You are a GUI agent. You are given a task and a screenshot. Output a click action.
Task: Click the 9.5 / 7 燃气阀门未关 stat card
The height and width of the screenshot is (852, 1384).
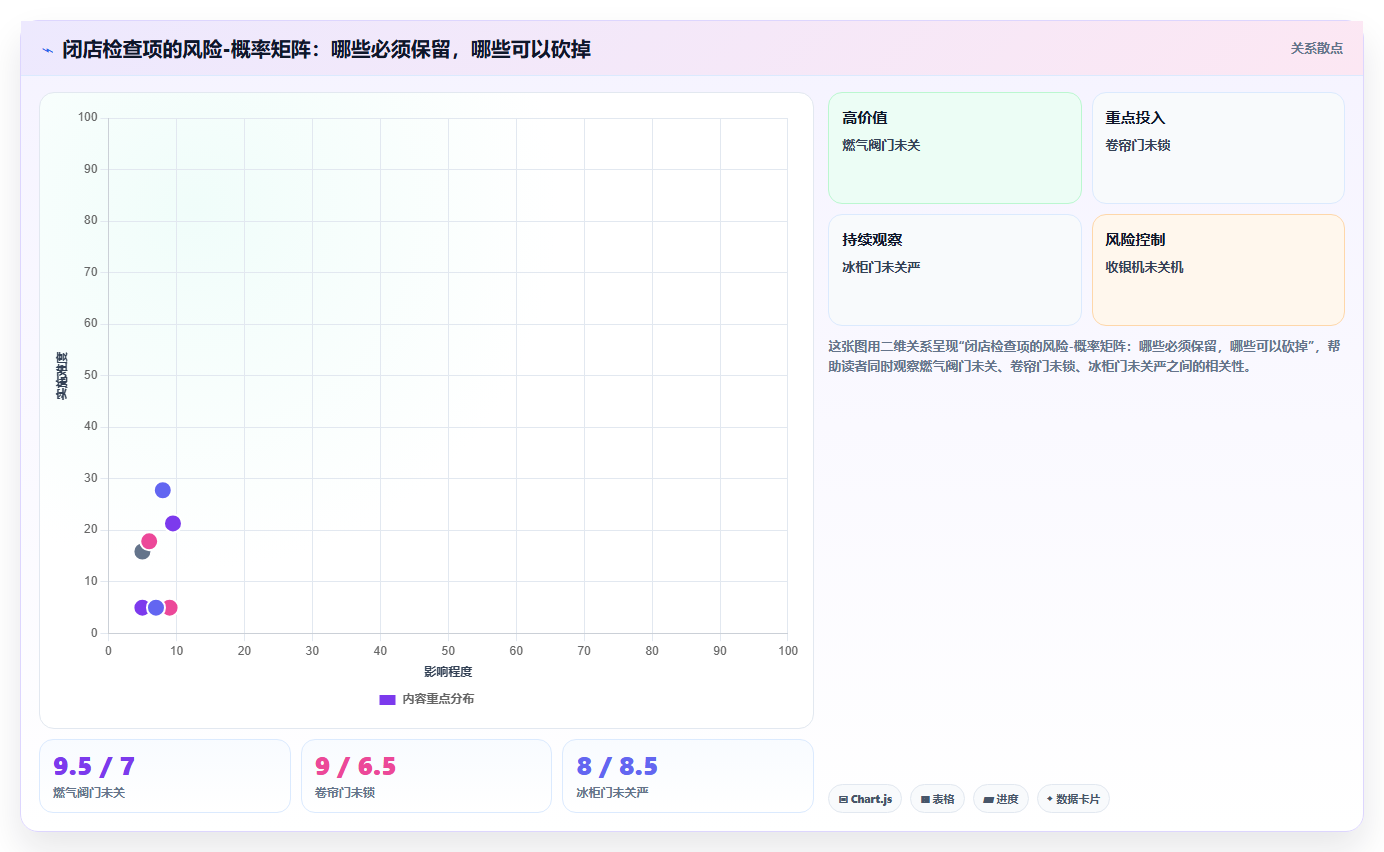click(x=165, y=776)
